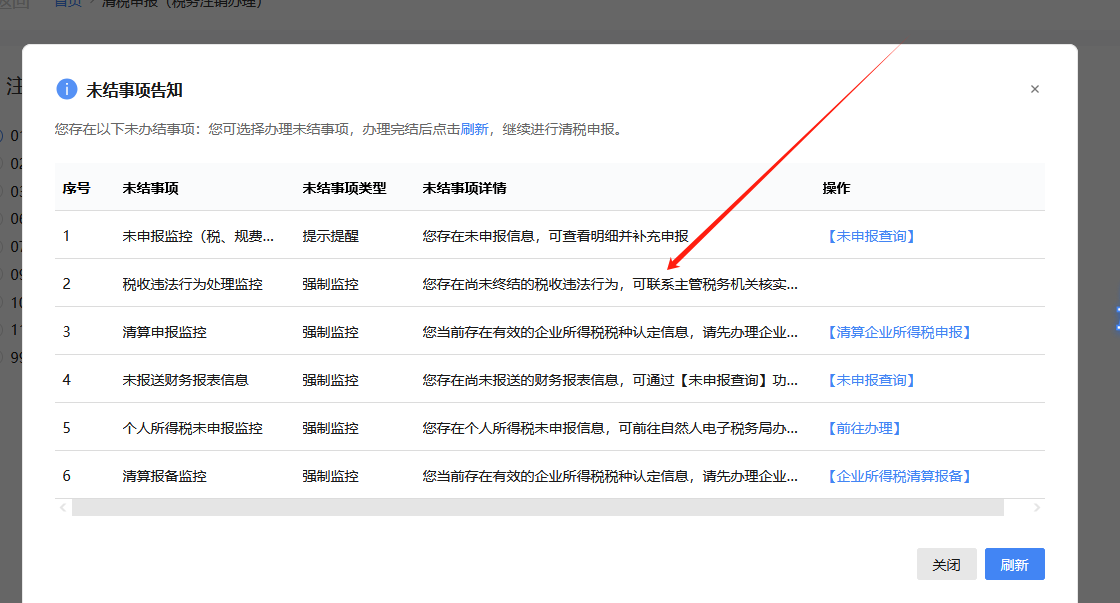Image resolution: width=1120 pixels, height=603 pixels.
Task: Select the 提示提醒 type cell
Action: pyautogui.click(x=330, y=236)
